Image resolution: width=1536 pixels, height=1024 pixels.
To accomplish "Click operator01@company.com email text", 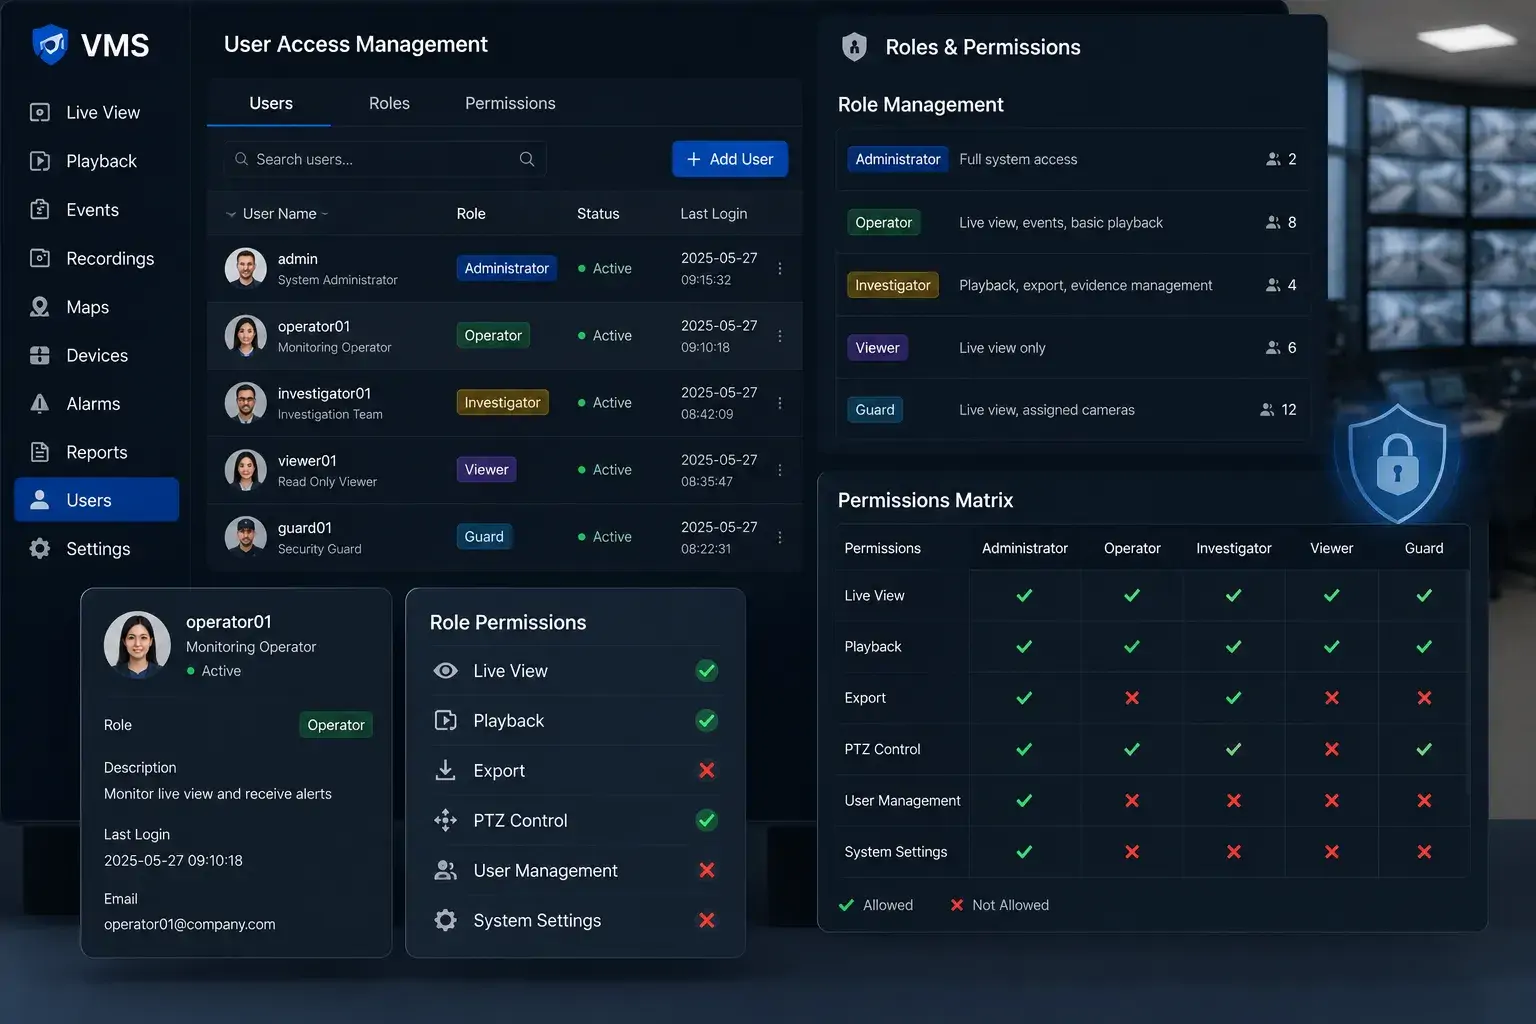I will point(189,924).
